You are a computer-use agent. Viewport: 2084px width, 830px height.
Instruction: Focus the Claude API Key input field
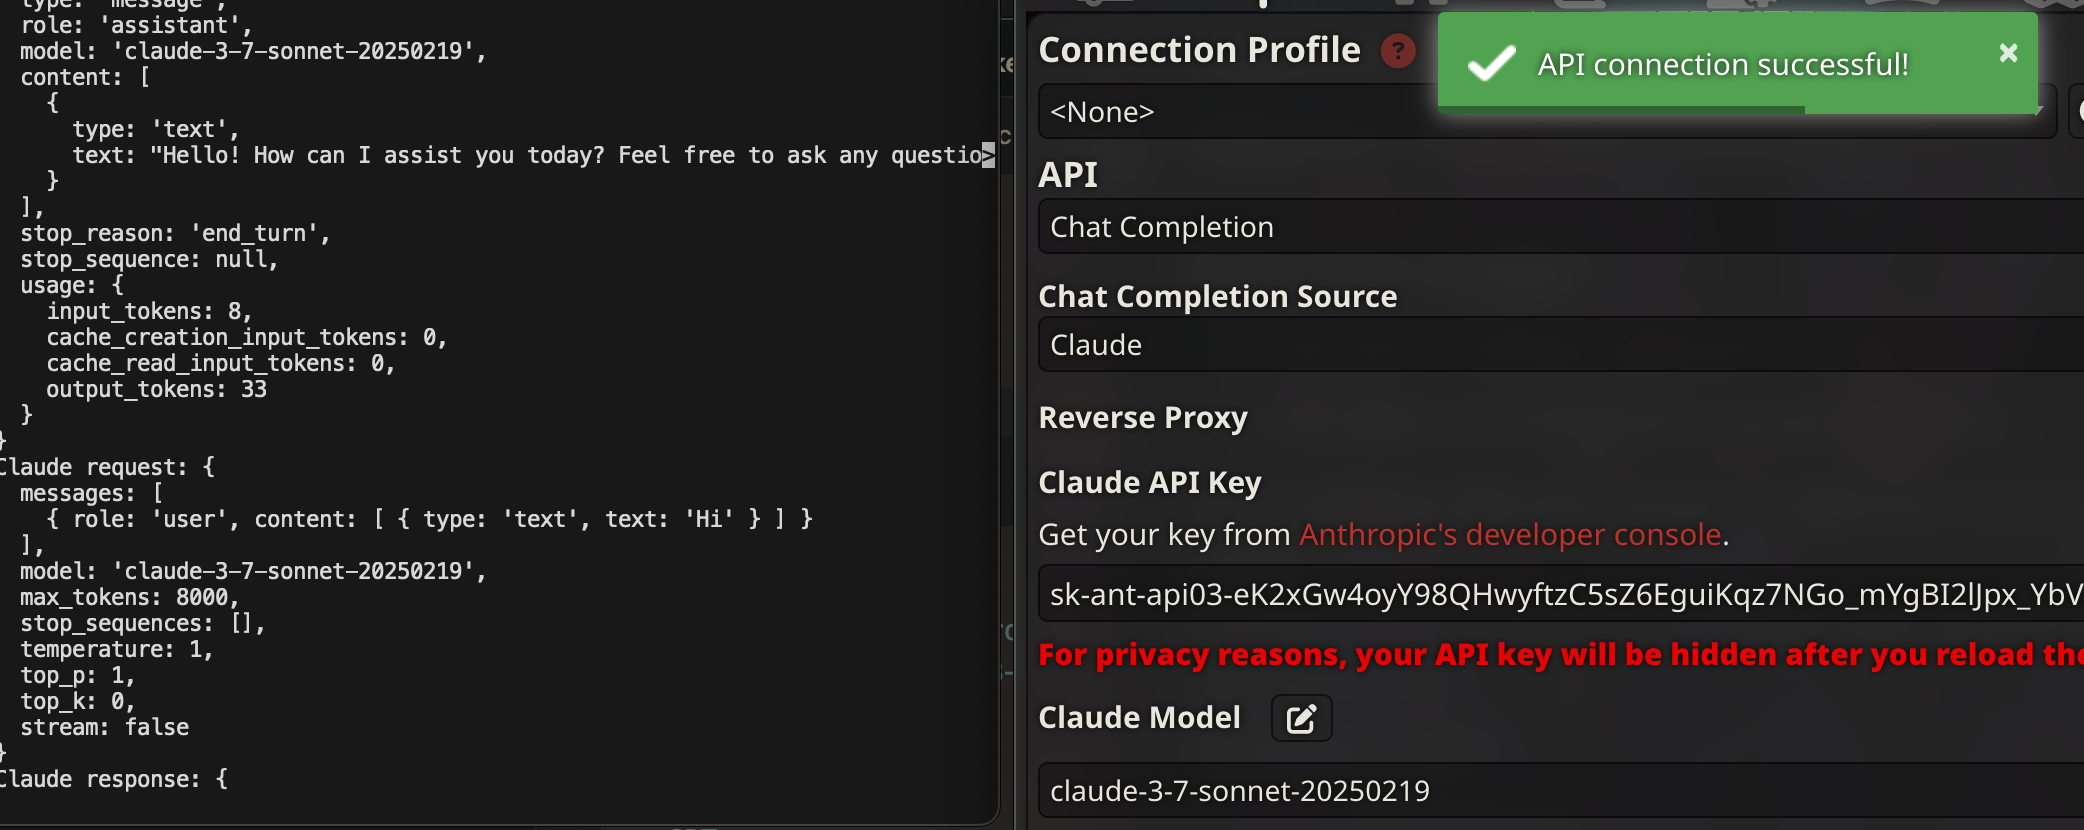click(x=1561, y=595)
